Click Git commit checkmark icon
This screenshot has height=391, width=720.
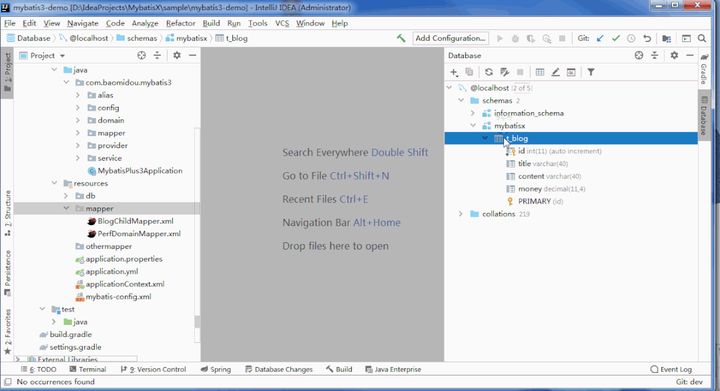(x=616, y=39)
